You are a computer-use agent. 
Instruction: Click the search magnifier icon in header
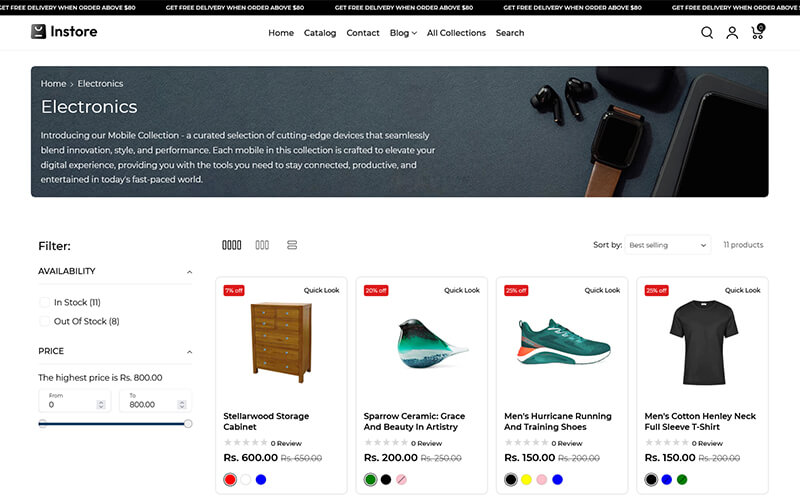click(x=707, y=33)
